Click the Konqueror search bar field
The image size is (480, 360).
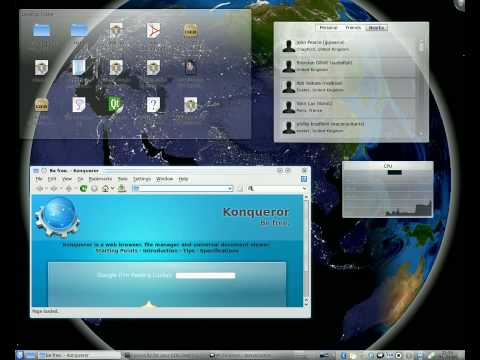click(x=277, y=189)
